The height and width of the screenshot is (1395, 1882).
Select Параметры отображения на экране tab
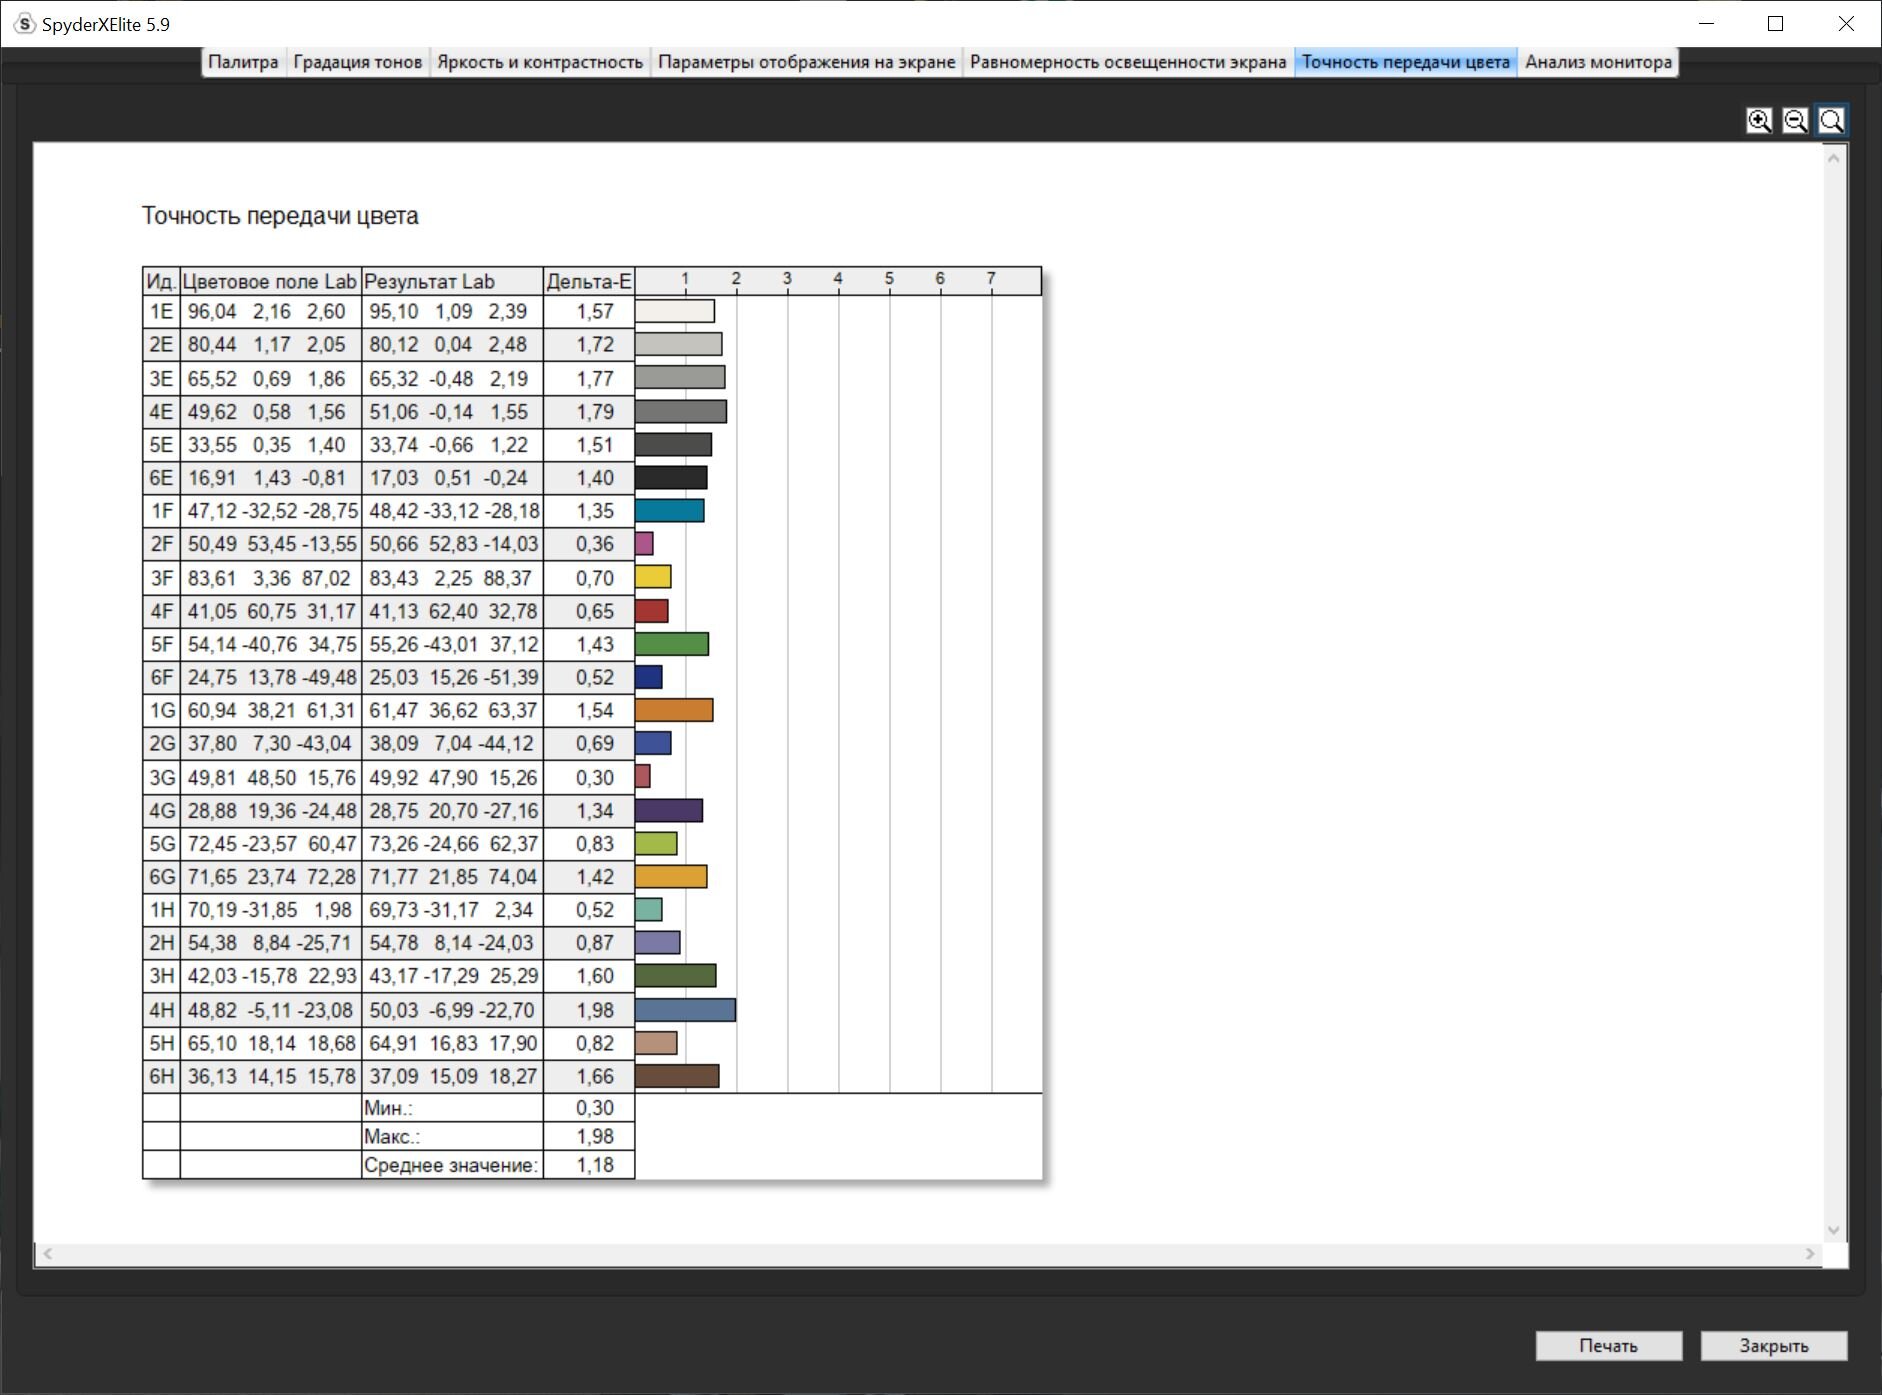(x=806, y=62)
